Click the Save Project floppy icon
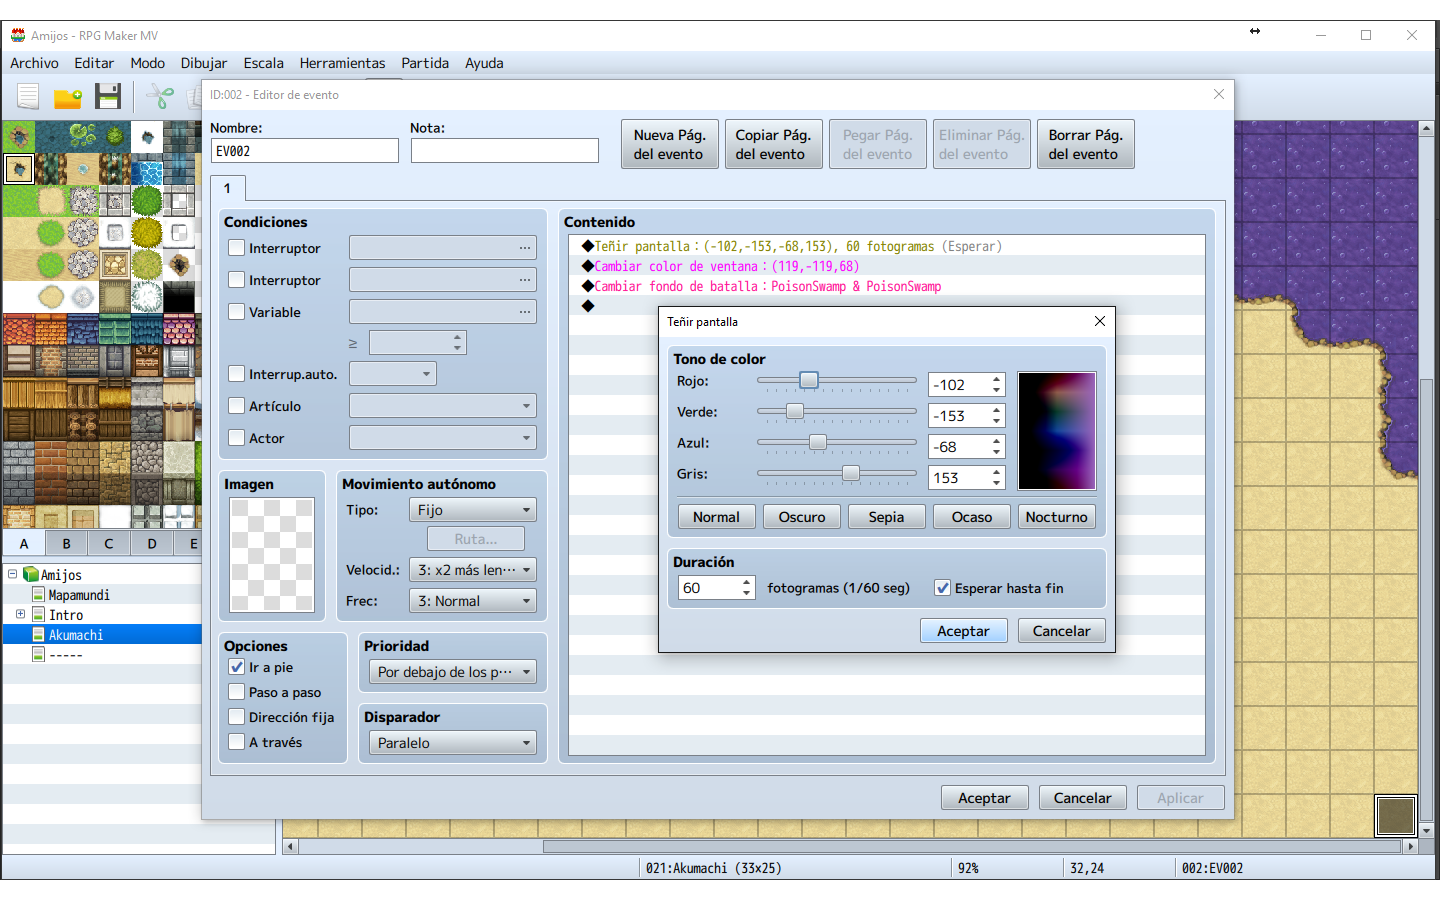Viewport: 1440px width, 900px height. pos(108,96)
